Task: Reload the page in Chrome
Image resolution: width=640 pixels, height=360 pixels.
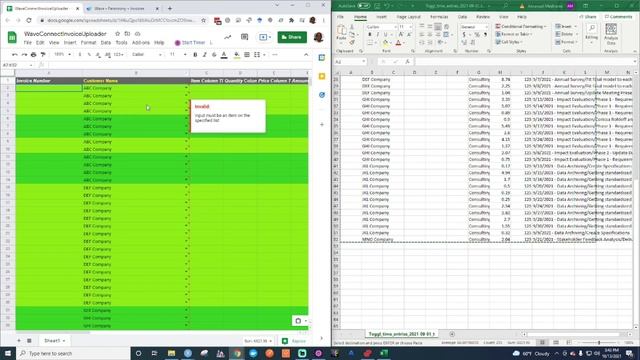Action: coord(29,20)
